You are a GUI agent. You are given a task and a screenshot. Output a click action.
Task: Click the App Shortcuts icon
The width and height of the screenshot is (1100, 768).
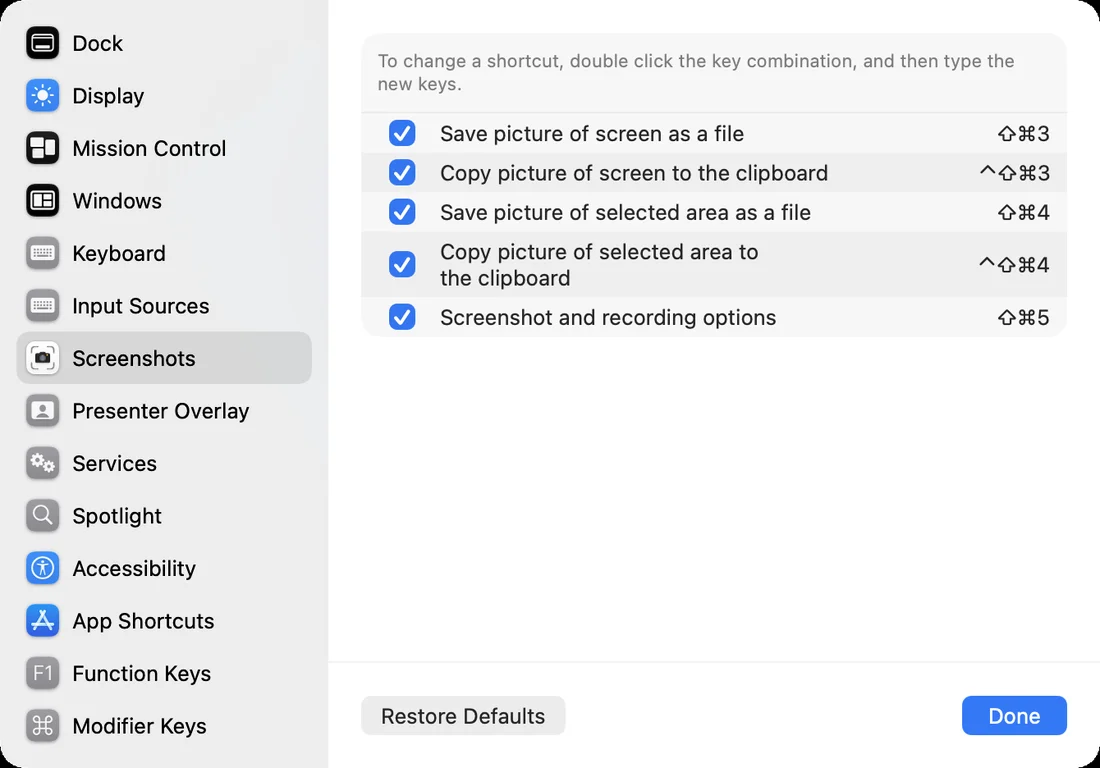click(x=43, y=621)
